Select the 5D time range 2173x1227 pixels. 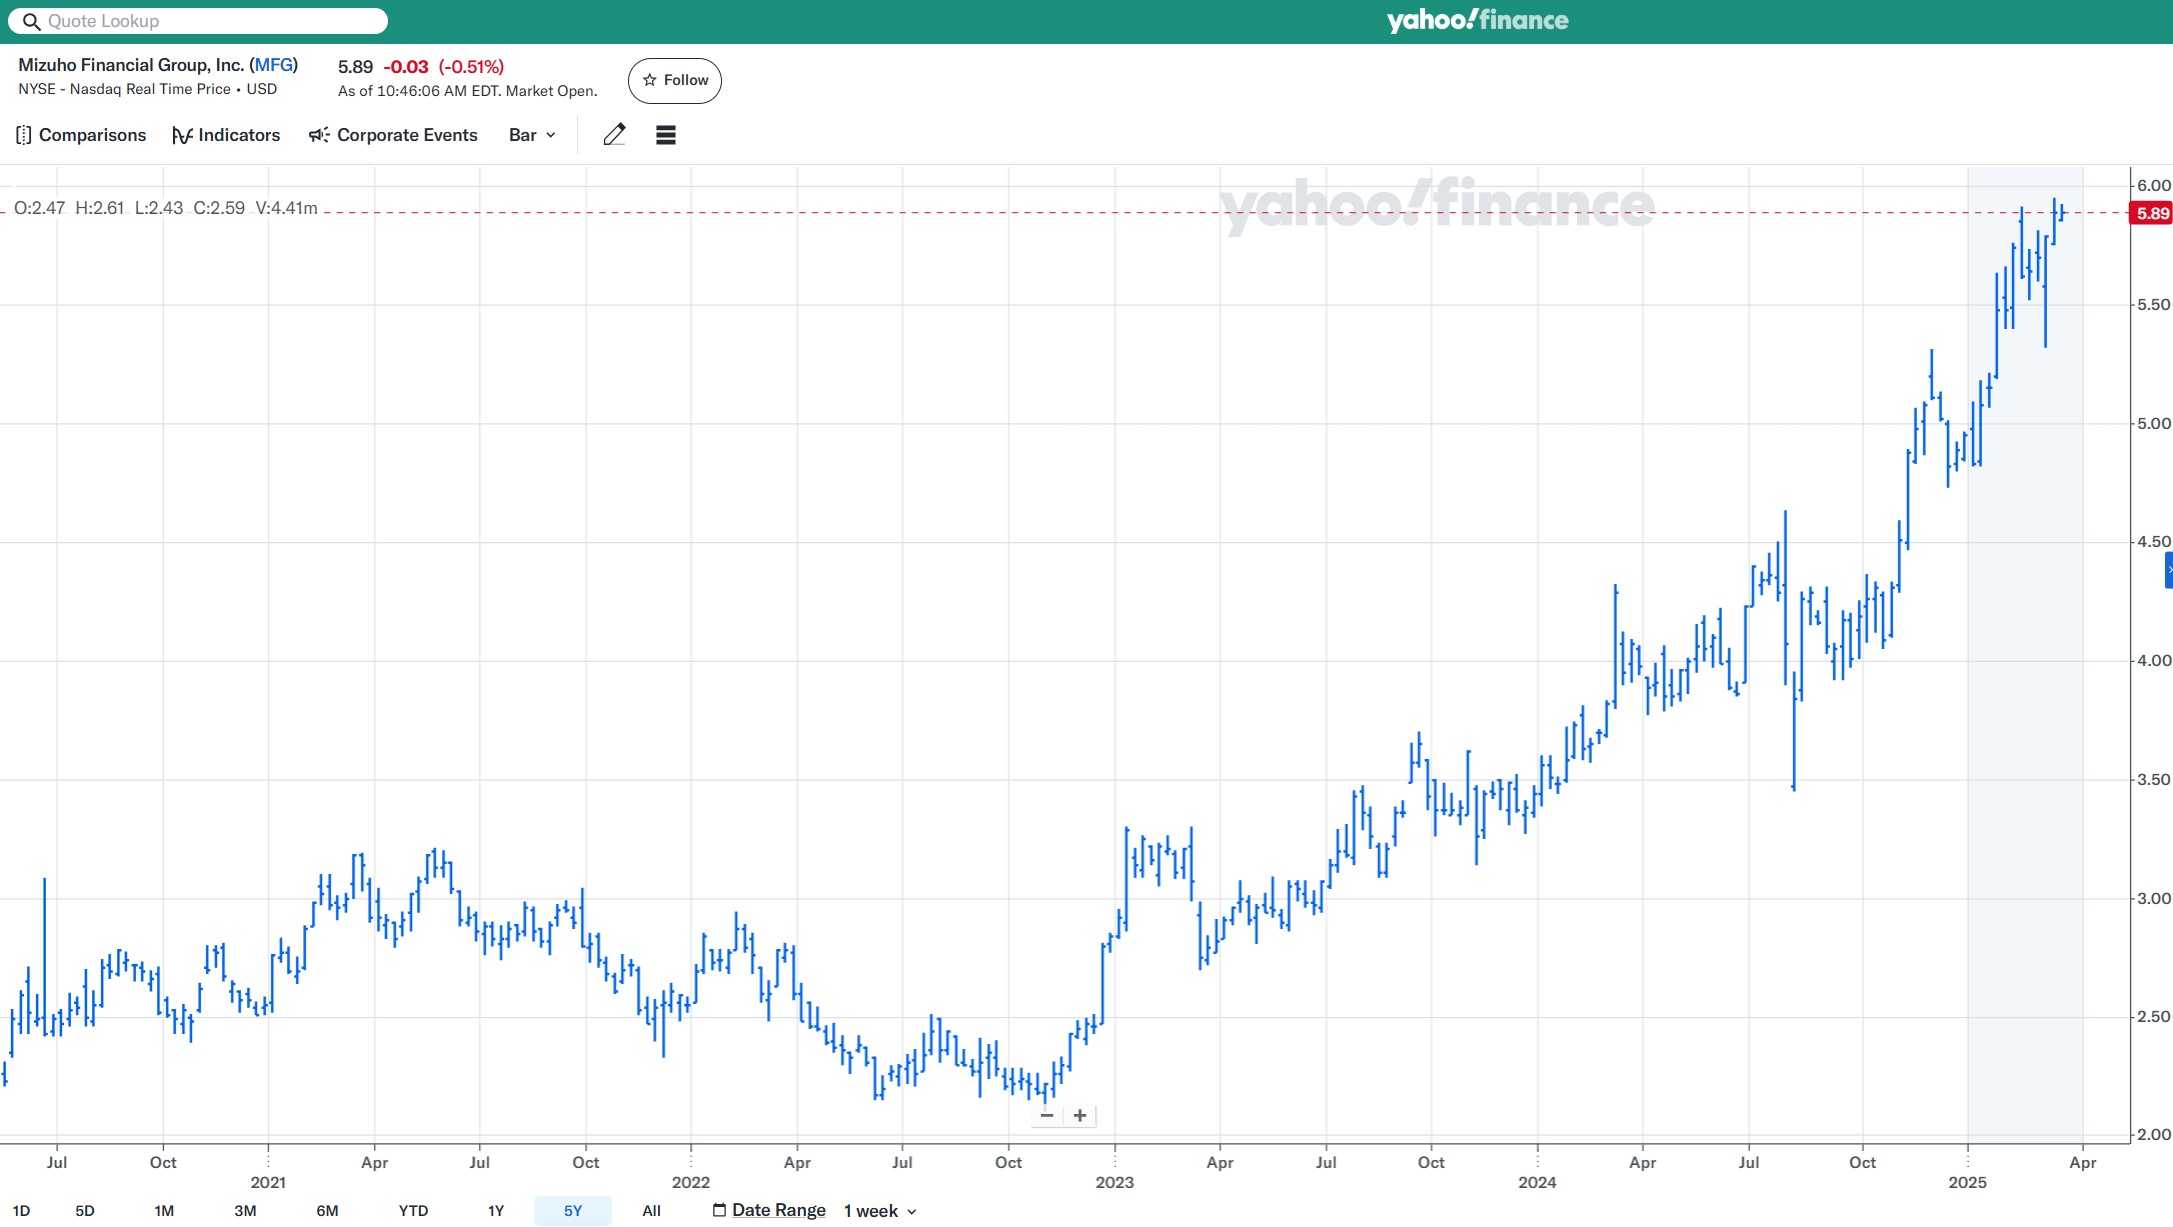[85, 1211]
